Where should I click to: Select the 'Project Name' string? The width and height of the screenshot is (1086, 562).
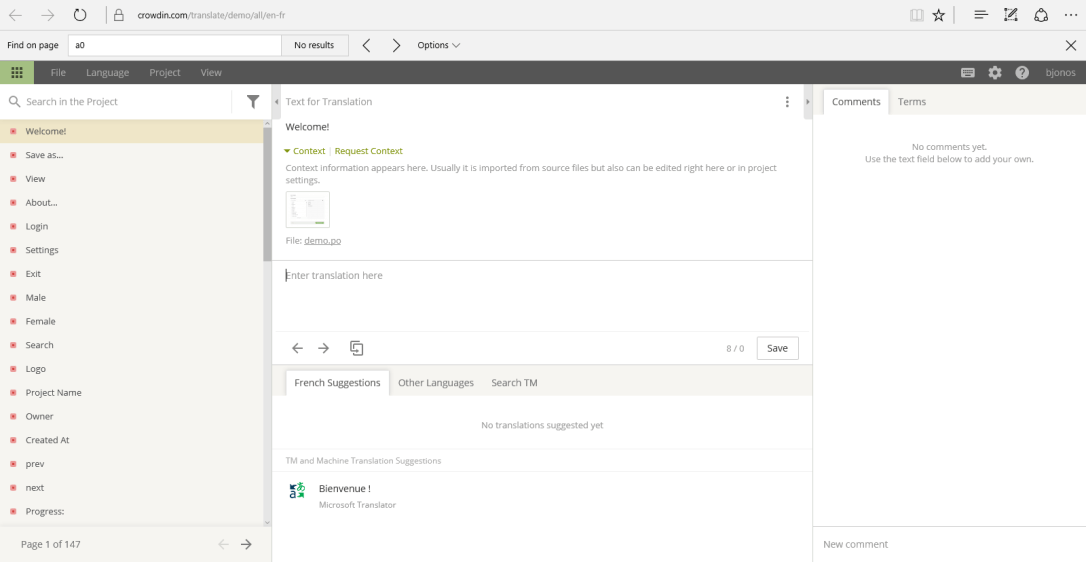(132, 392)
